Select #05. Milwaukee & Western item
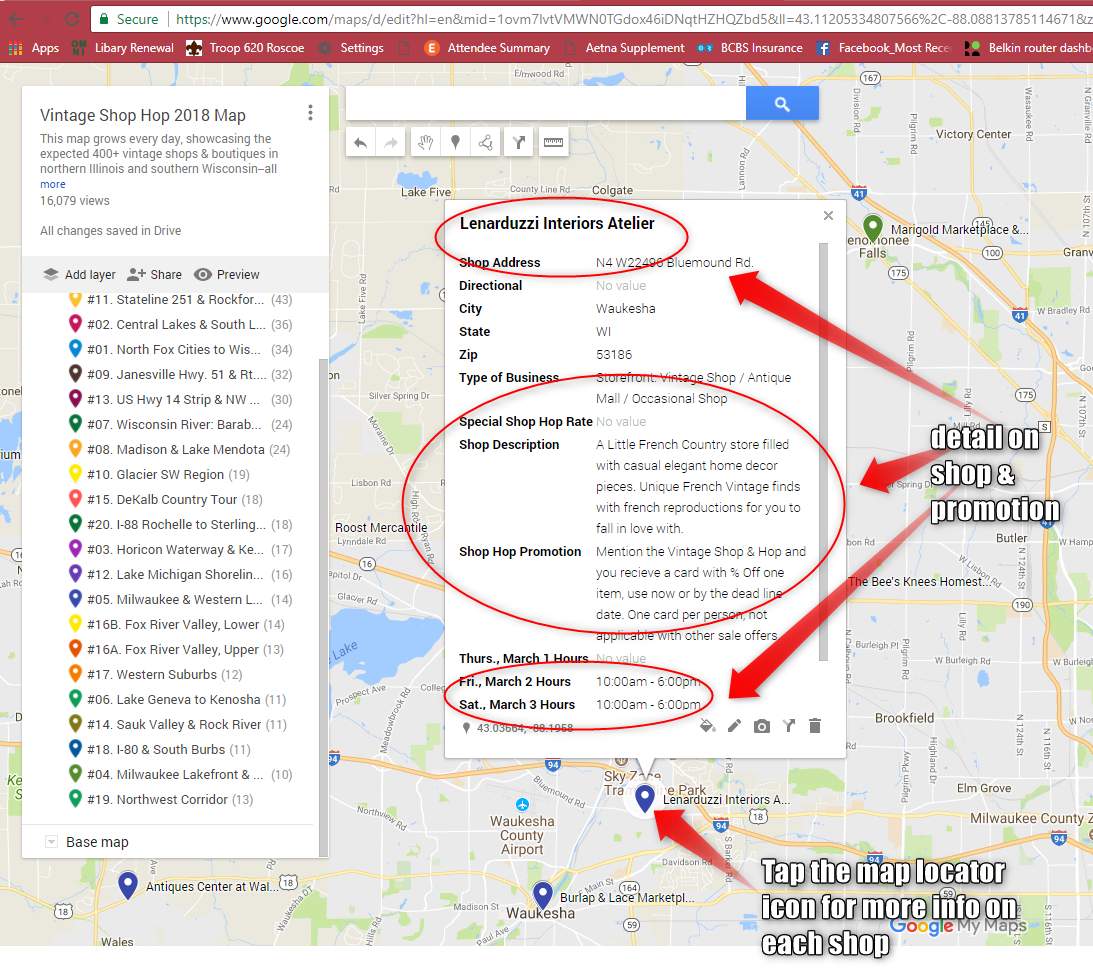The image size is (1093, 978). 180,599
